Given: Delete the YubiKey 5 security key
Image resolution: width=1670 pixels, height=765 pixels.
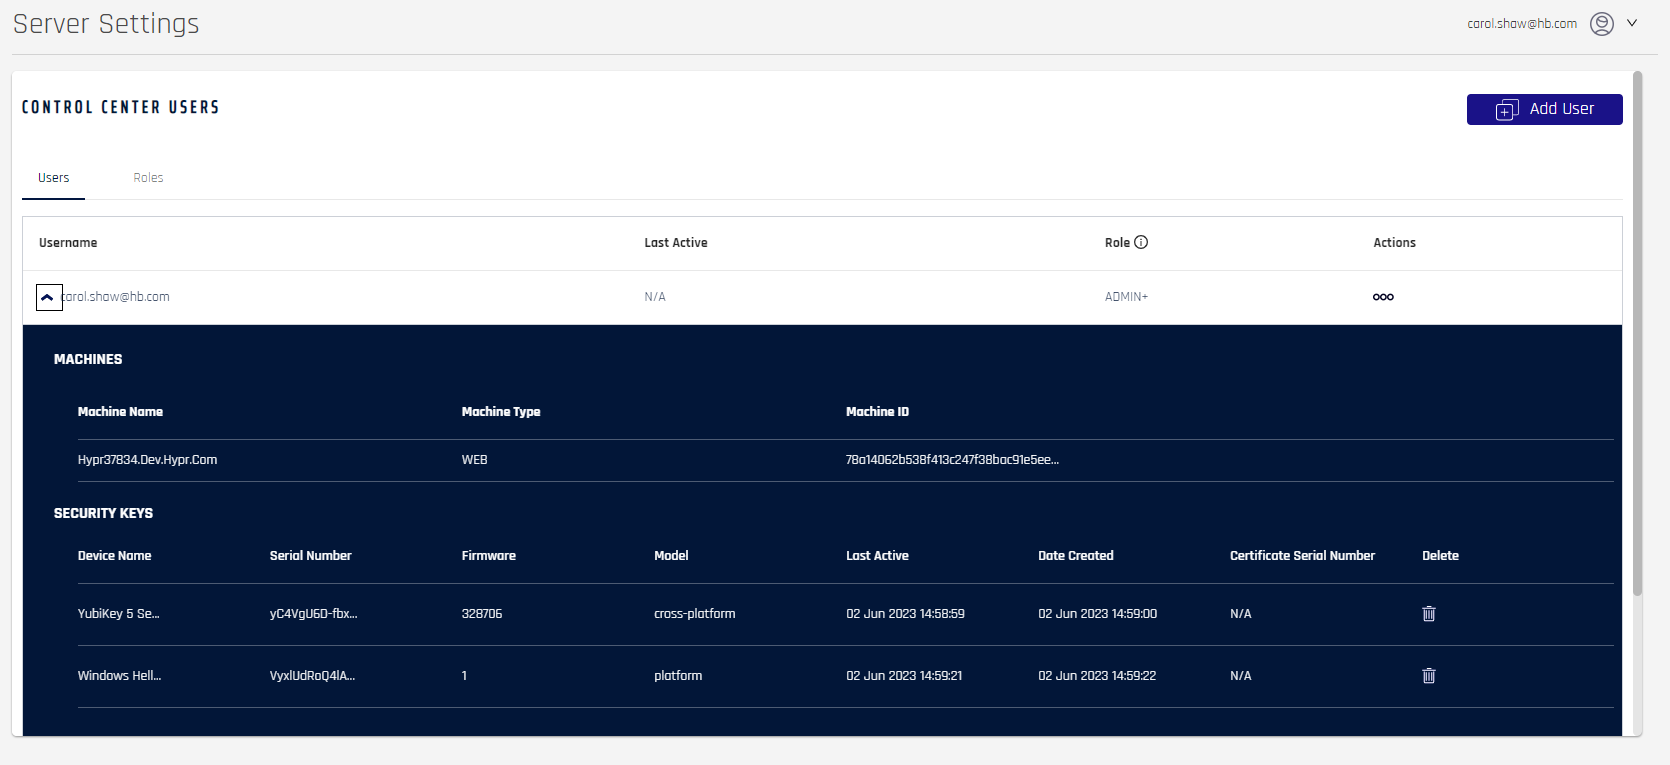Looking at the screenshot, I should click(1429, 614).
